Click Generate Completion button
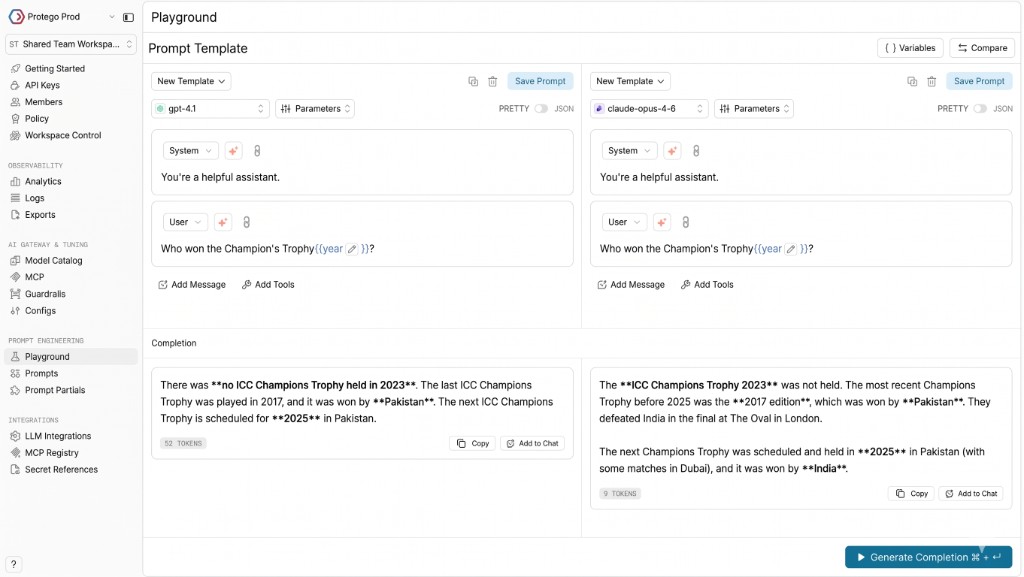This screenshot has width=1024, height=577. point(928,557)
